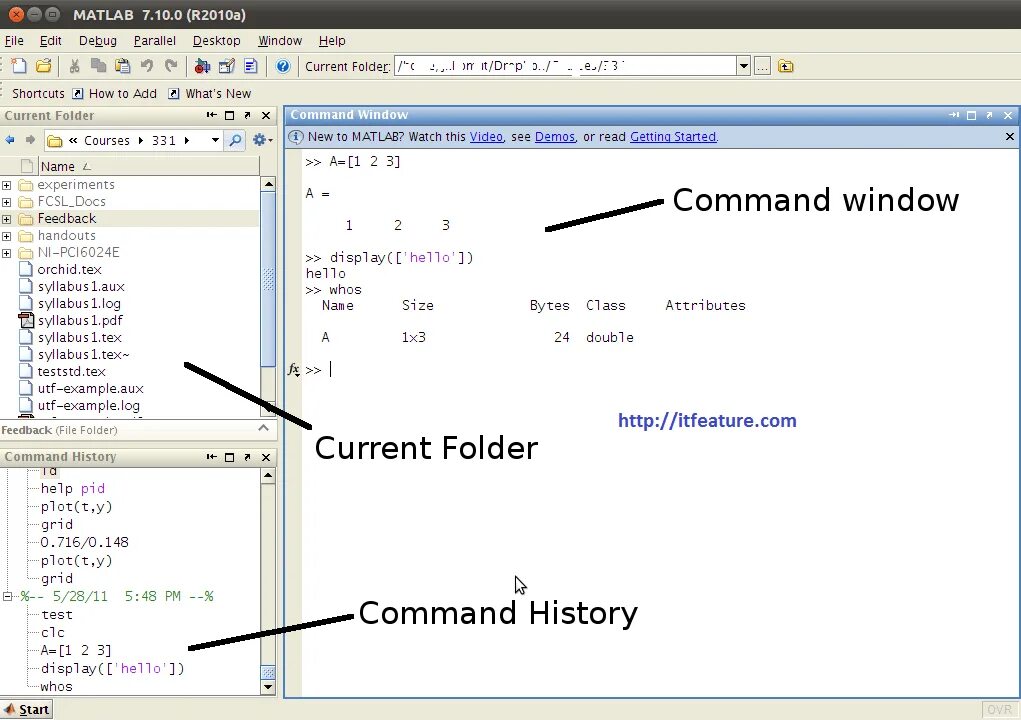1021x720 pixels.
Task: Open the Desktop menu
Action: click(x=216, y=40)
